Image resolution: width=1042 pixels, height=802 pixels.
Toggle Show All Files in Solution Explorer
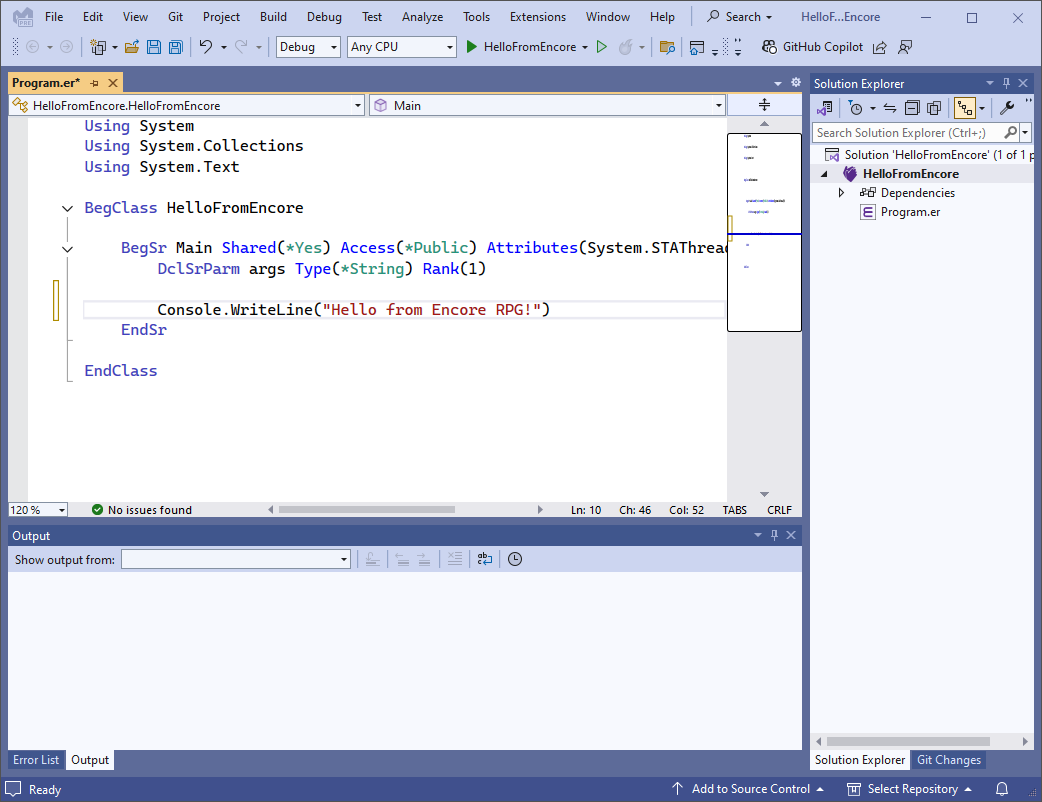coord(934,108)
